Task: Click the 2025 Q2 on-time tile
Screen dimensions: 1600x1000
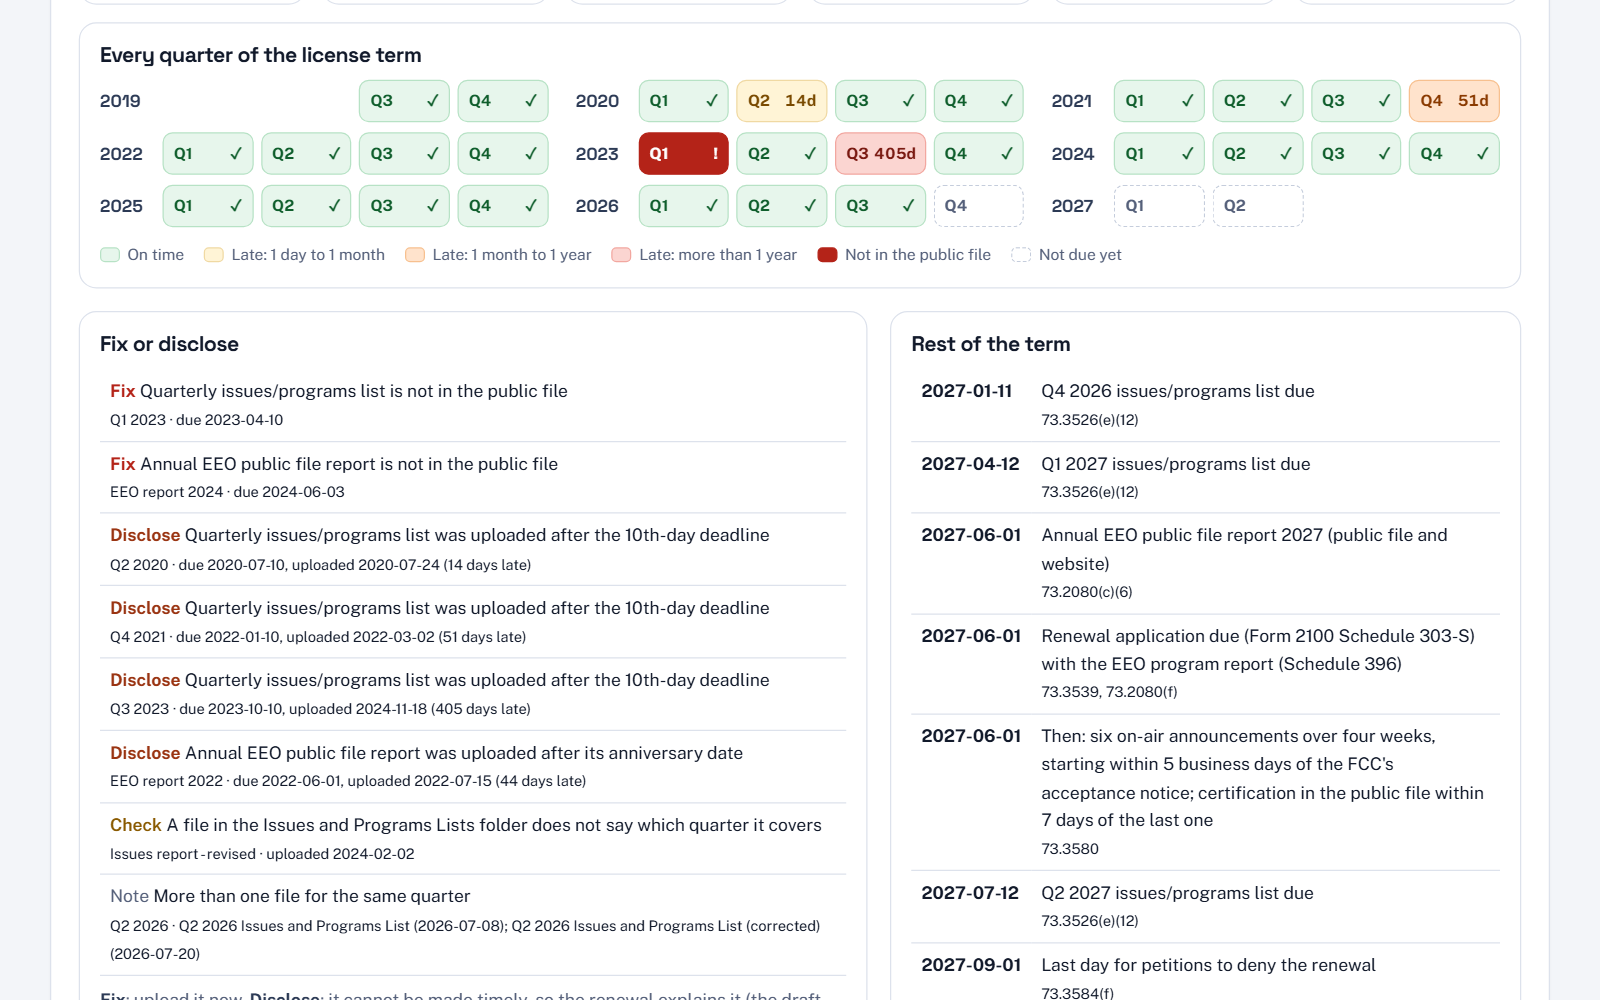Action: [306, 206]
